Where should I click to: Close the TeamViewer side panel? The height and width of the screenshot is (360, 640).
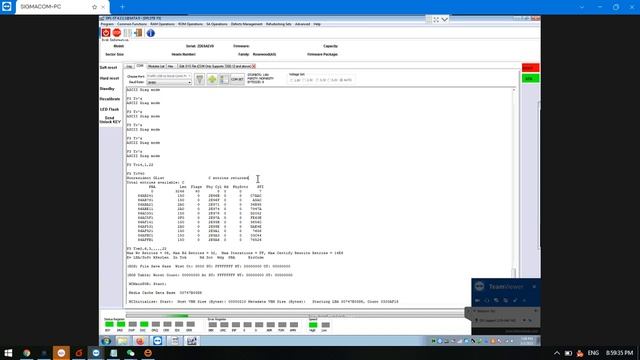tap(534, 287)
